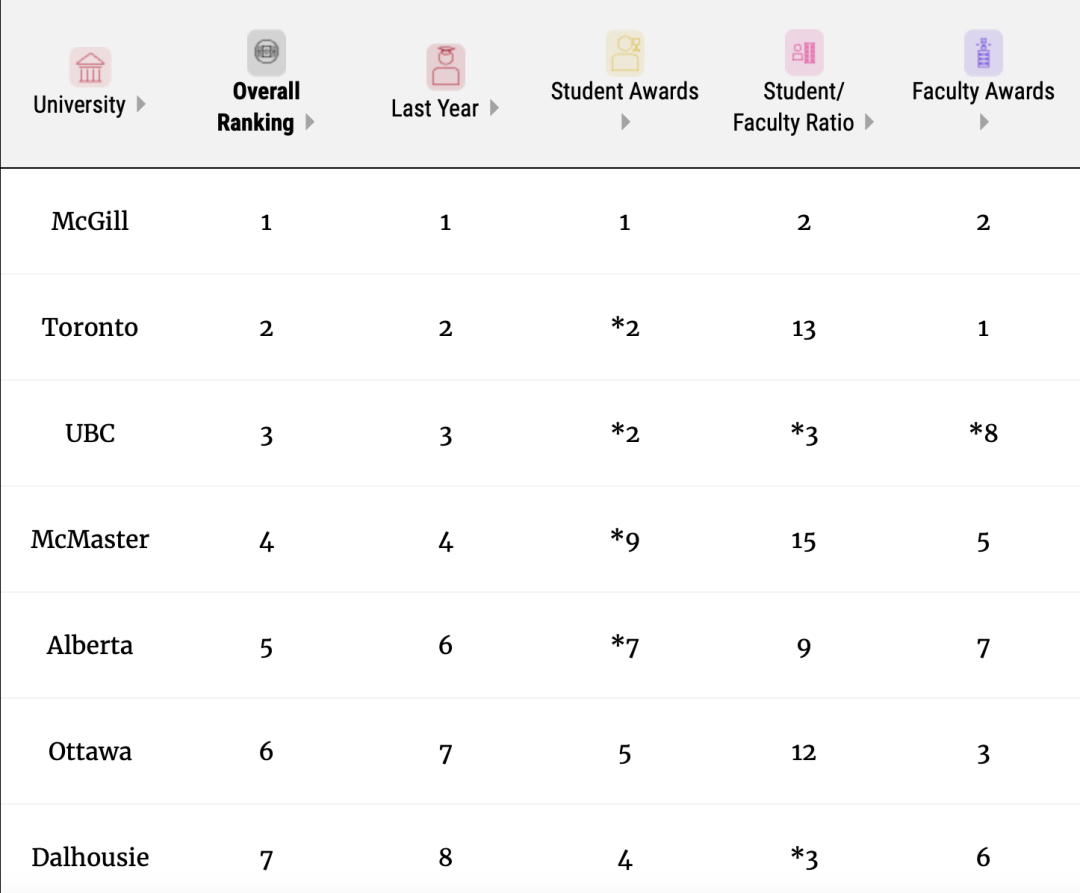Click the University building icon

90,67
